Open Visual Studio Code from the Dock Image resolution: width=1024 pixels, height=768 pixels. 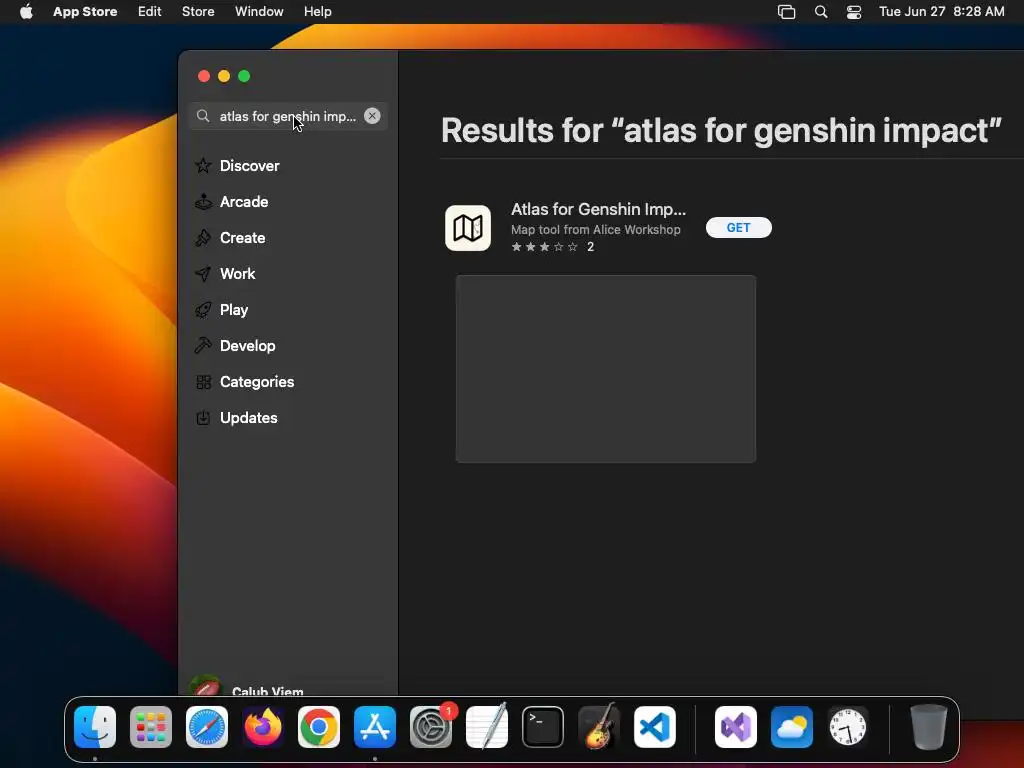click(x=655, y=727)
